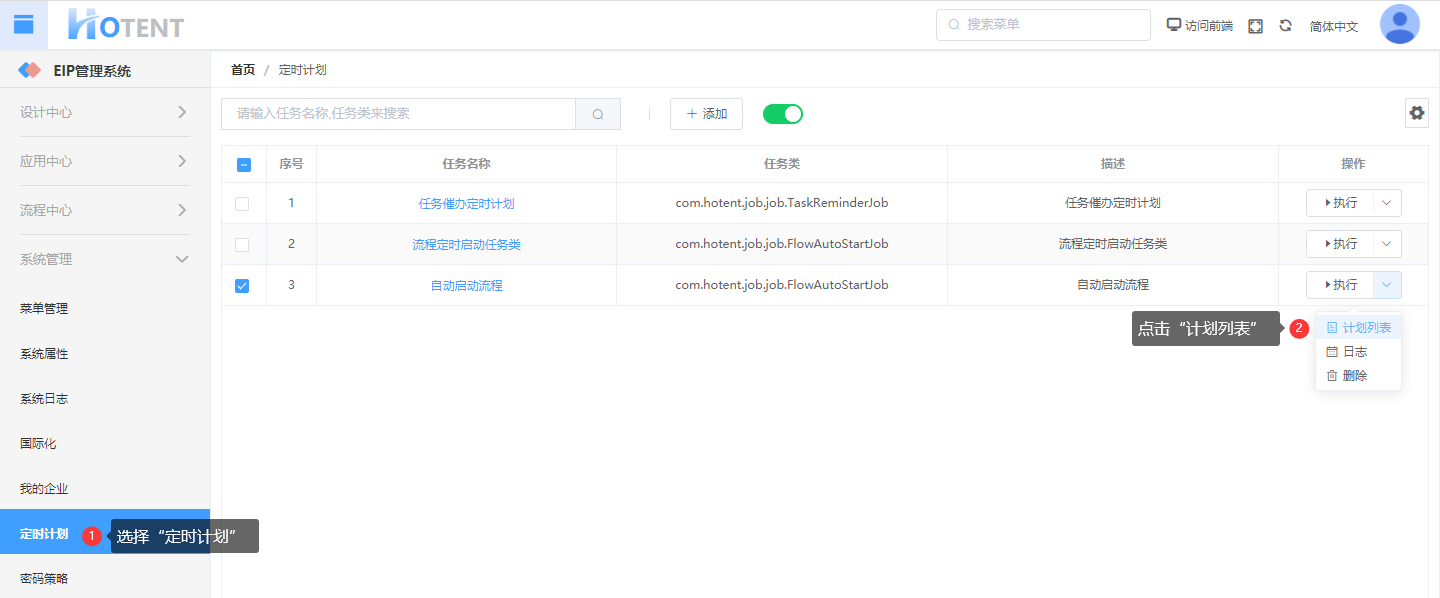Screen dimensions: 1440x598
Task: Click the search magnifier button beside task input
Action: click(598, 114)
